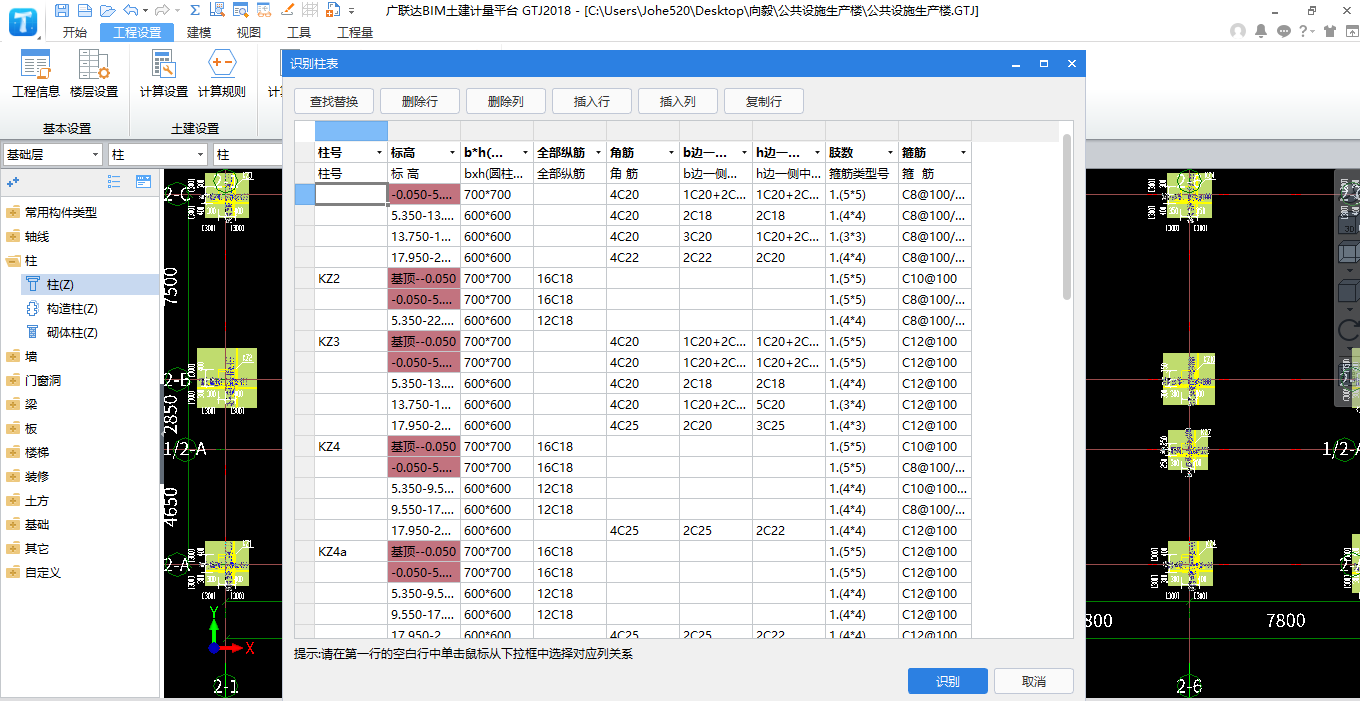Click the T-shirt skin theme icon
Image resolution: width=1360 pixels, height=701 pixels.
[x=1329, y=31]
